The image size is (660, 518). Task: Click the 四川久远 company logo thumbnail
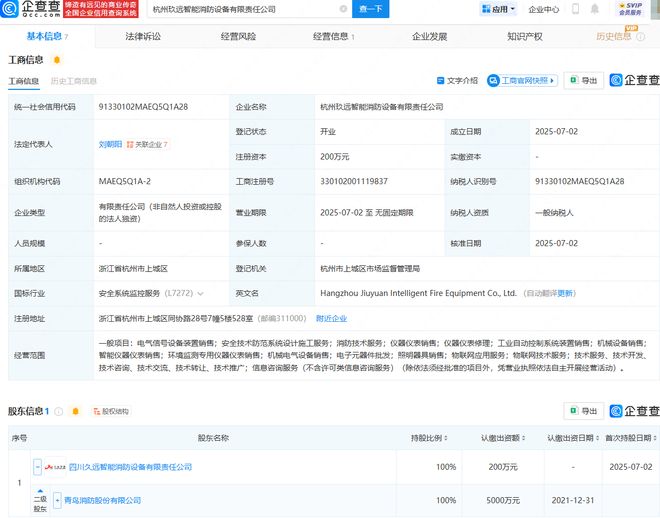[x=55, y=467]
